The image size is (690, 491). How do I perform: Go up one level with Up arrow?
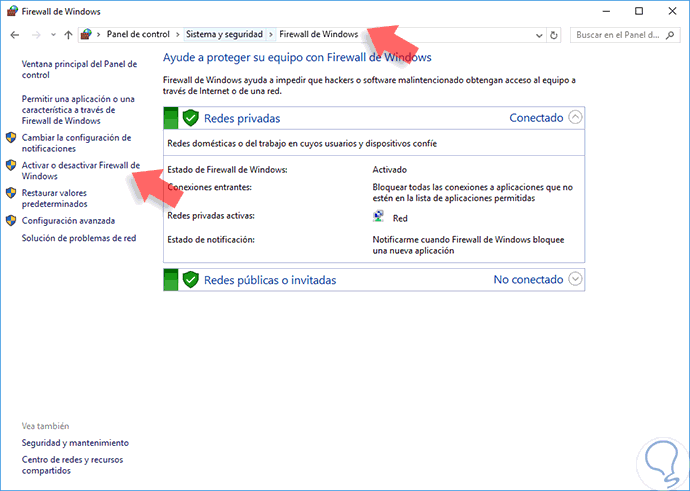point(68,35)
